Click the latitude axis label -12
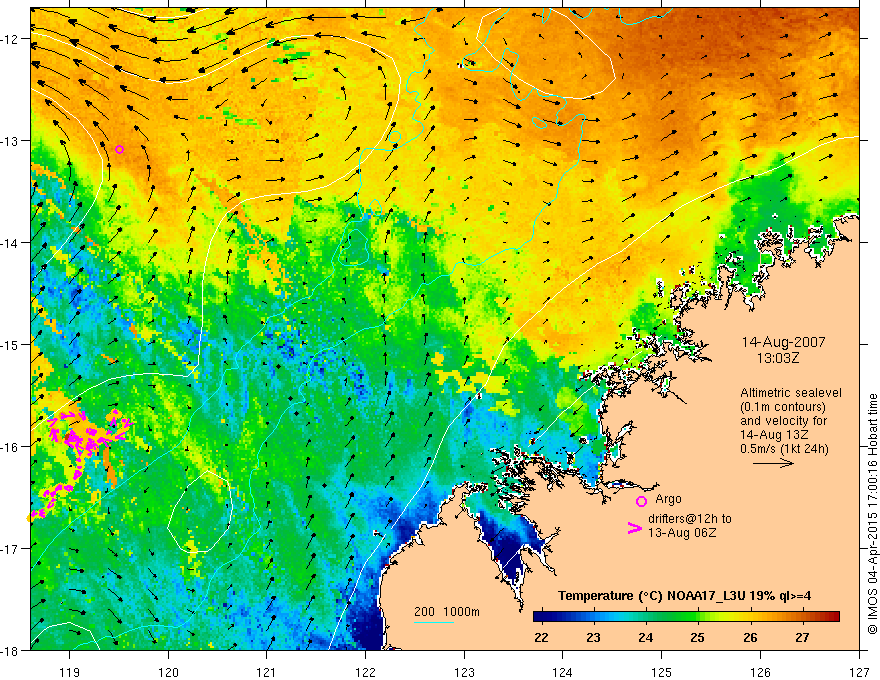Viewport: 880px width, 680px height. pos(10,39)
